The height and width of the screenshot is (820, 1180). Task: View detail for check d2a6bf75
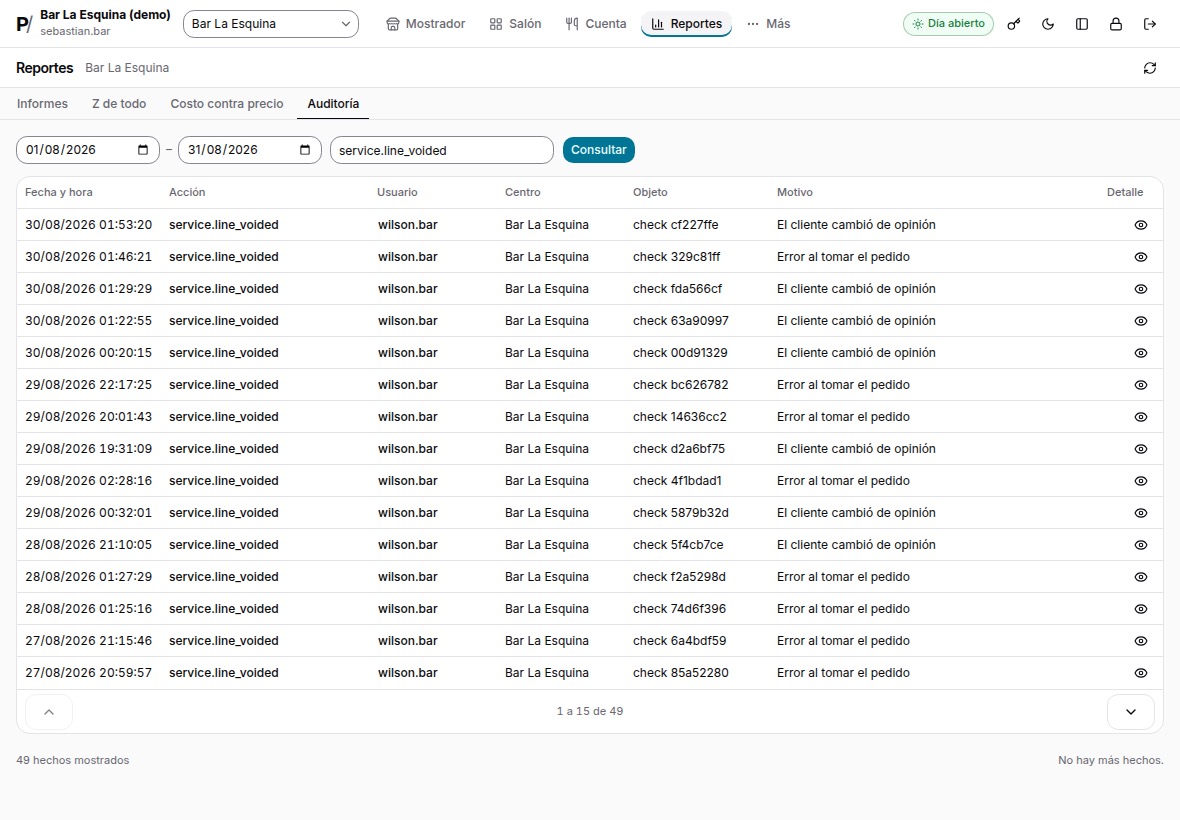[1140, 449]
